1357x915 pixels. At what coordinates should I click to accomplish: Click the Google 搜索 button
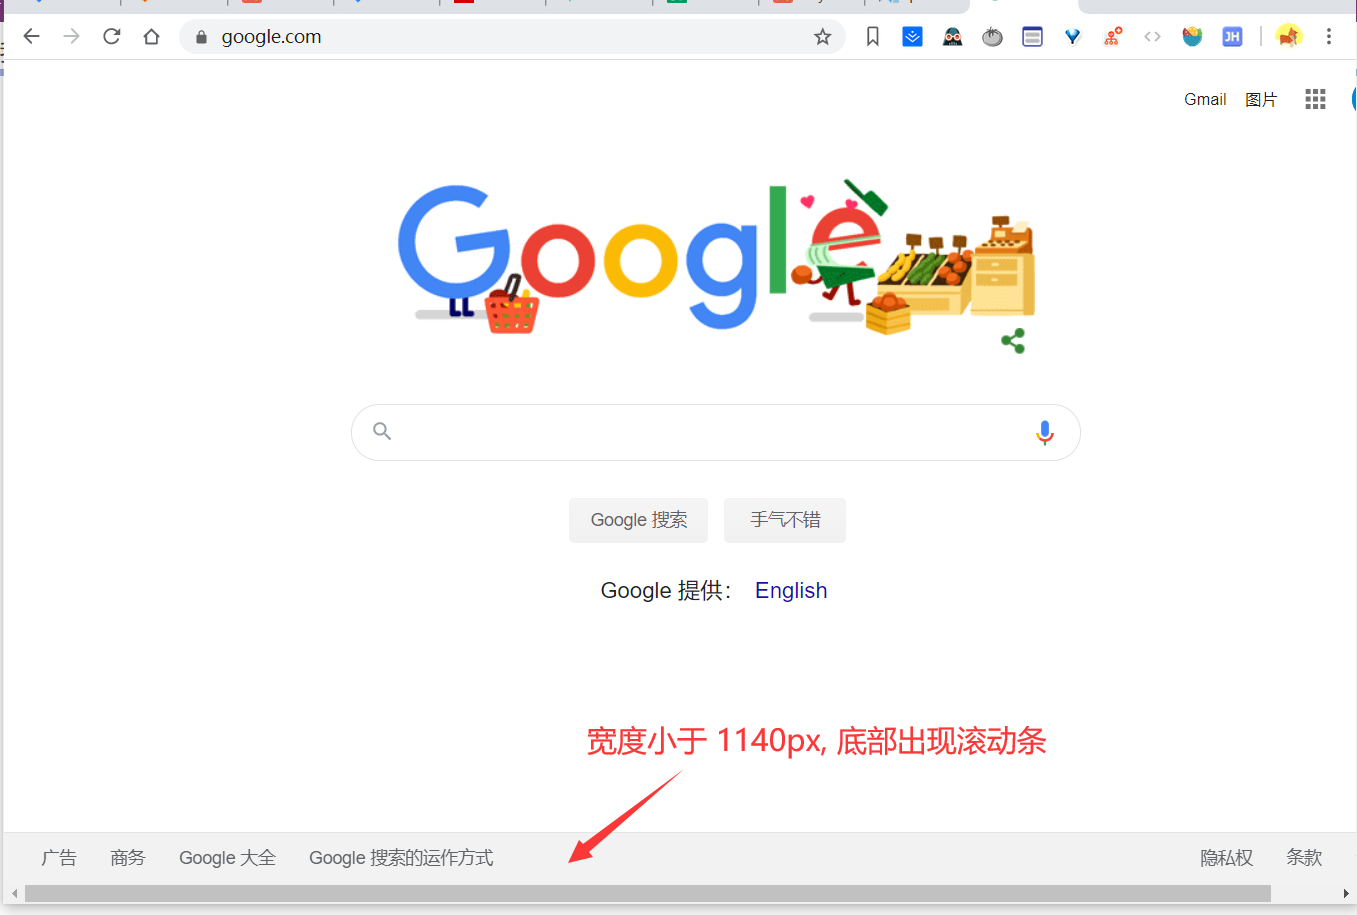[x=639, y=520]
